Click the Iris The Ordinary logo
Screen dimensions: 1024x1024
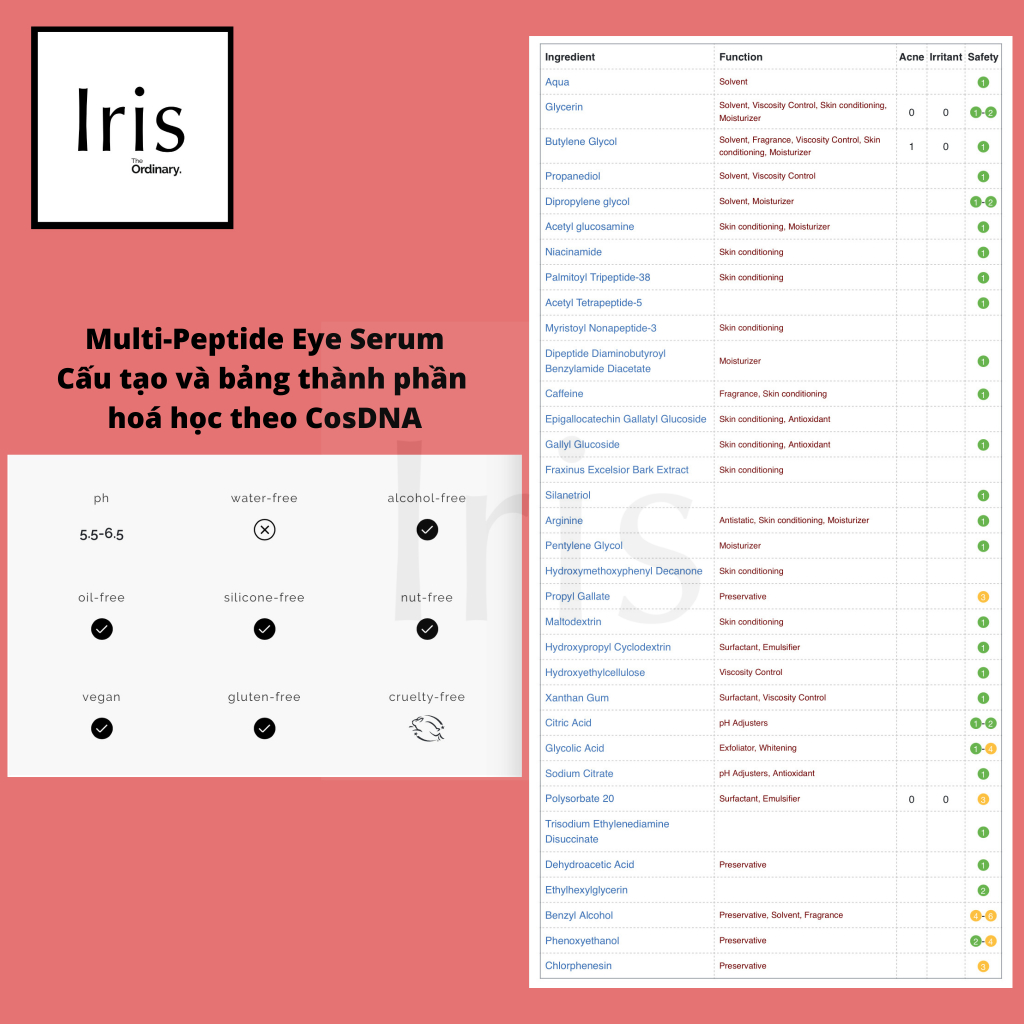pyautogui.click(x=132, y=128)
